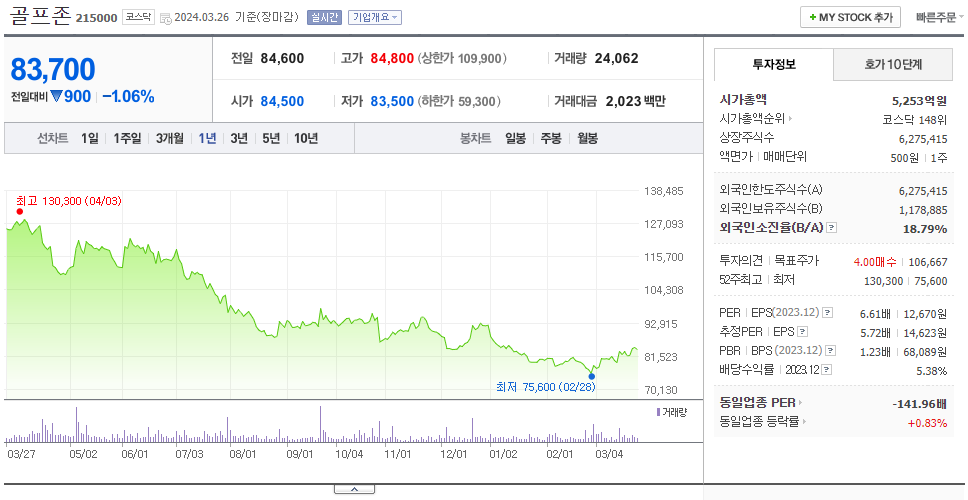
Task: Switch to the 투자정보 tab
Action: click(774, 64)
